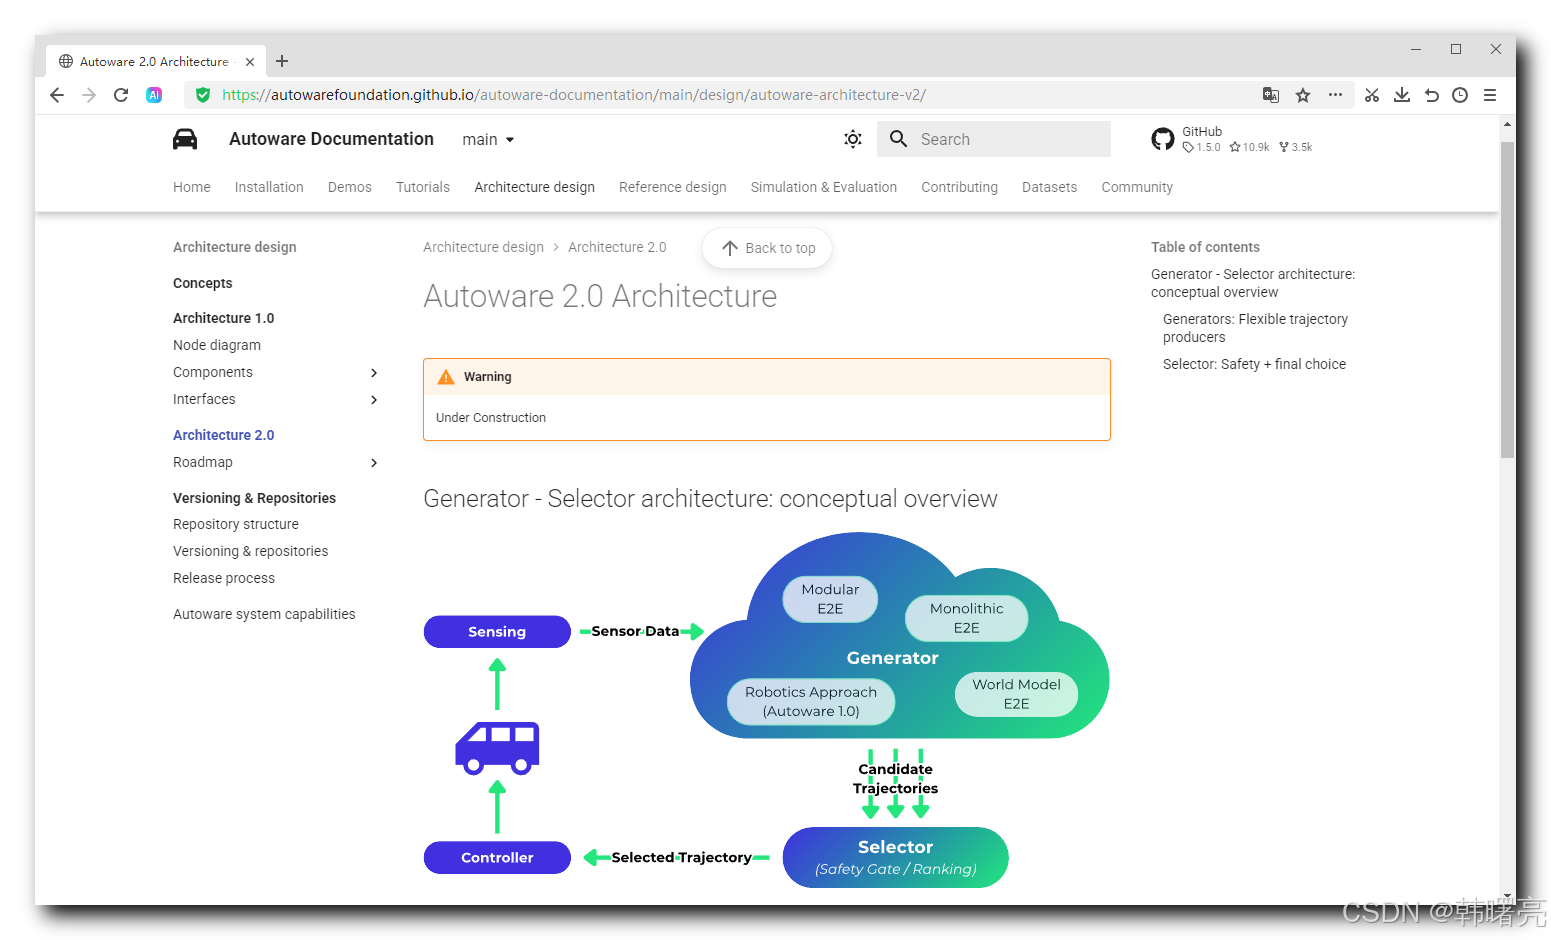1551x940 pixels.
Task: Open the Community tab
Action: click(1137, 187)
